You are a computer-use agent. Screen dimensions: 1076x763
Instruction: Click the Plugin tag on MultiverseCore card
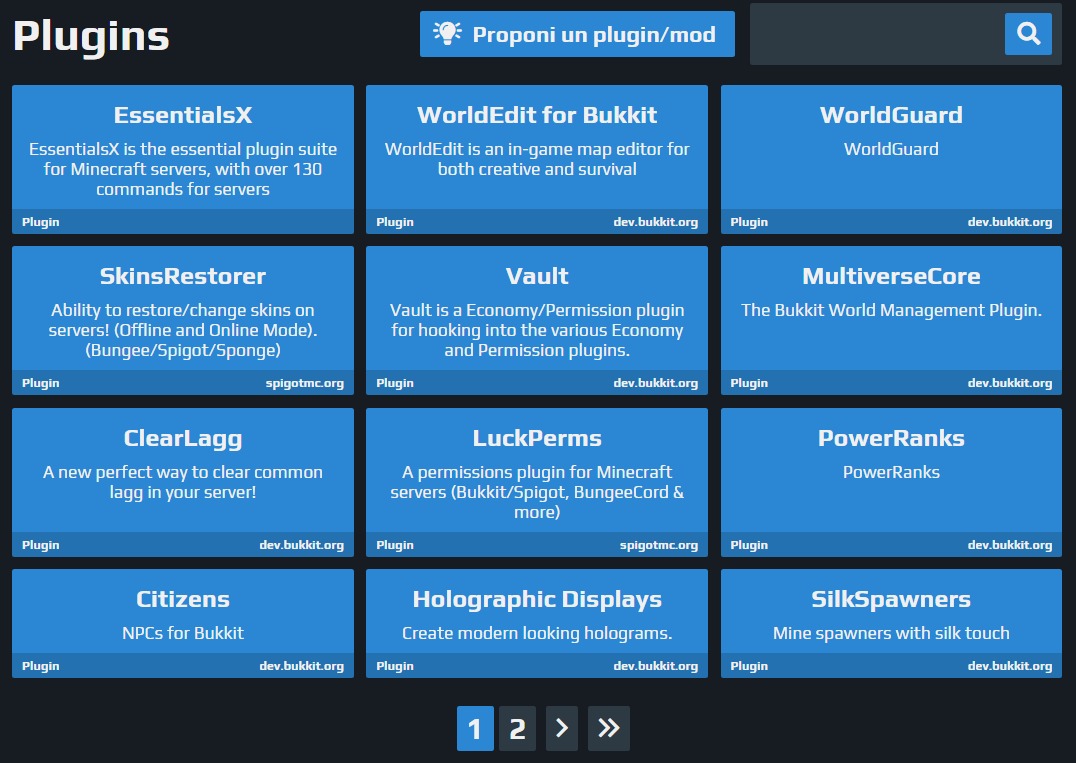click(749, 384)
